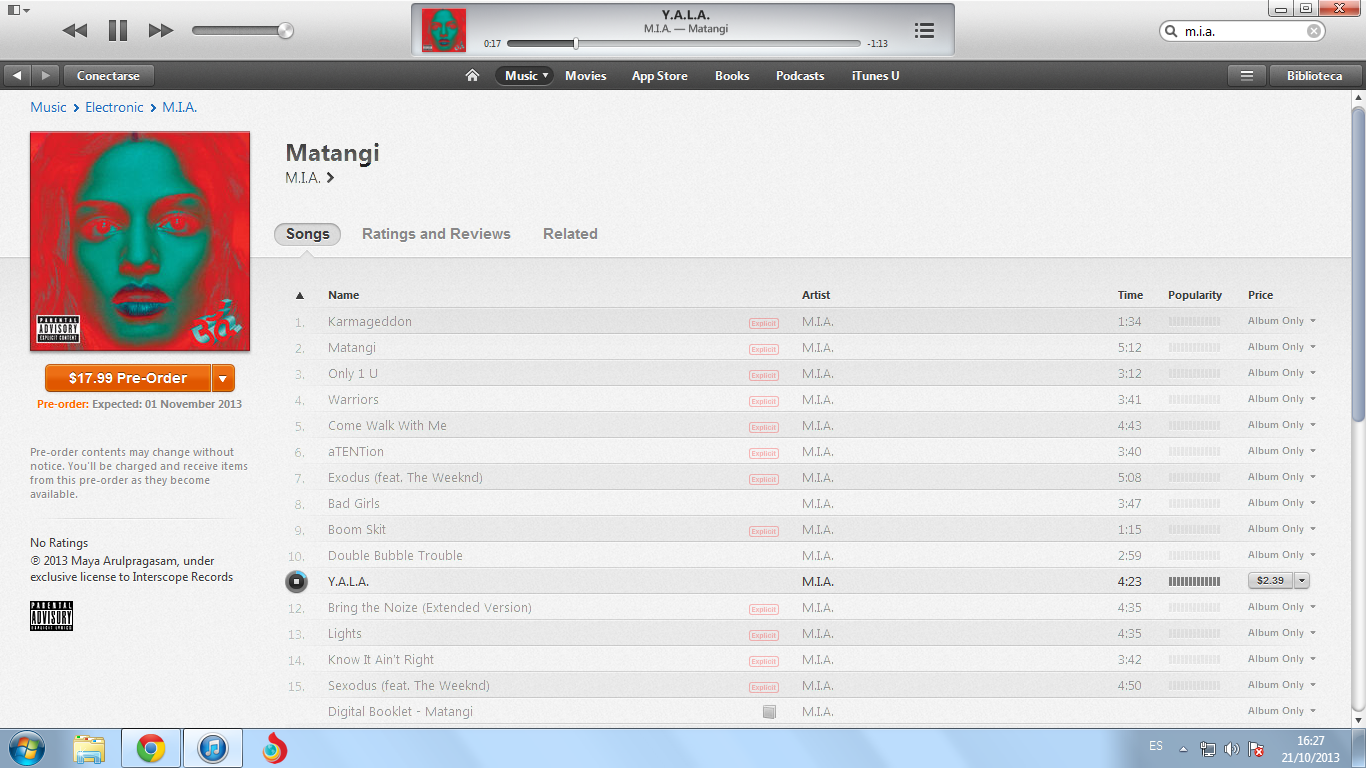Follow the Music breadcrumb link
The width and height of the screenshot is (1366, 768).
tap(48, 107)
